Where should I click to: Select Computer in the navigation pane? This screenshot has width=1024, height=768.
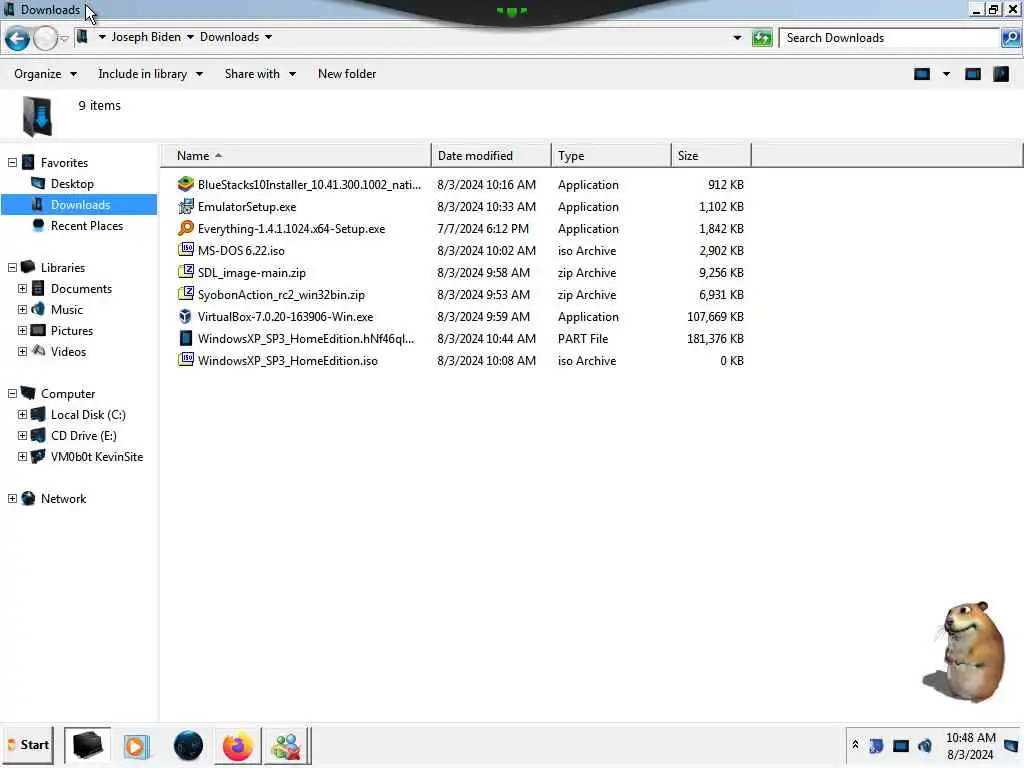(68, 394)
